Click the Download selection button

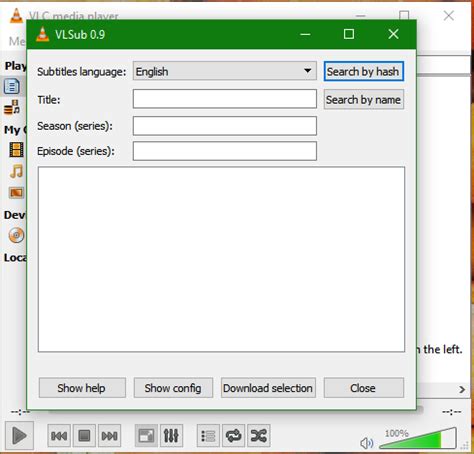tap(268, 388)
